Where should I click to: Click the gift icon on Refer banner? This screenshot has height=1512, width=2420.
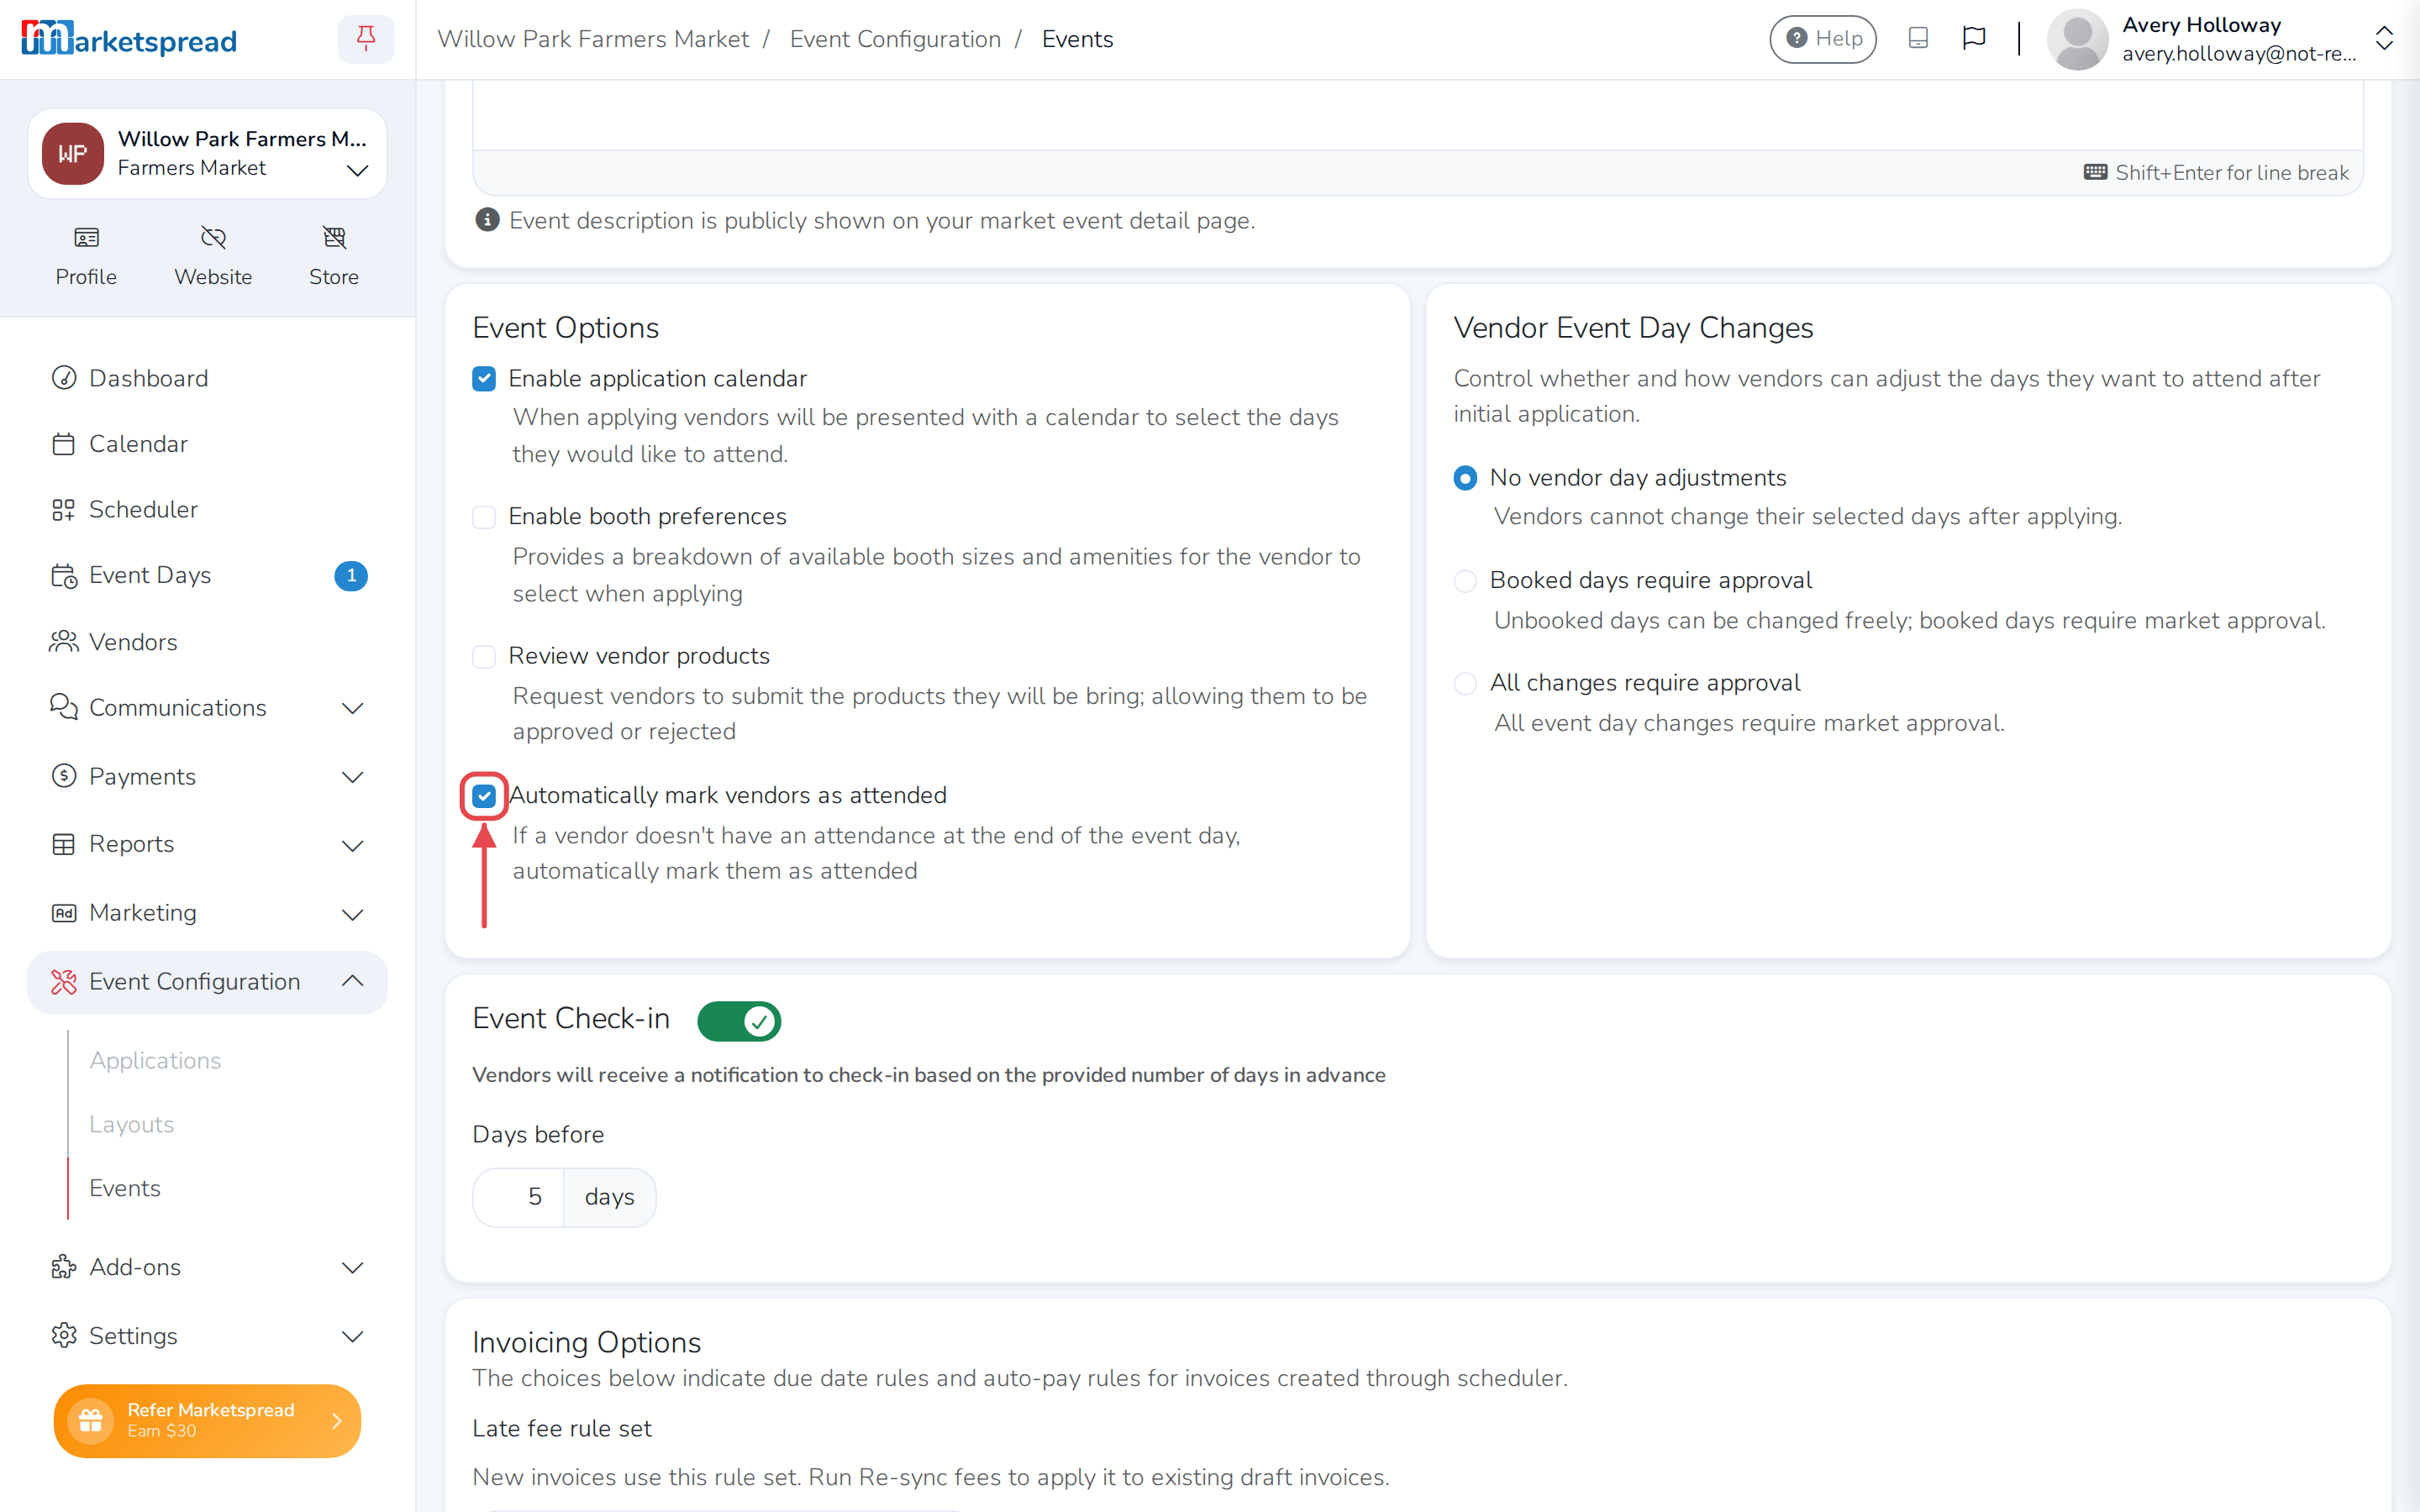point(90,1420)
